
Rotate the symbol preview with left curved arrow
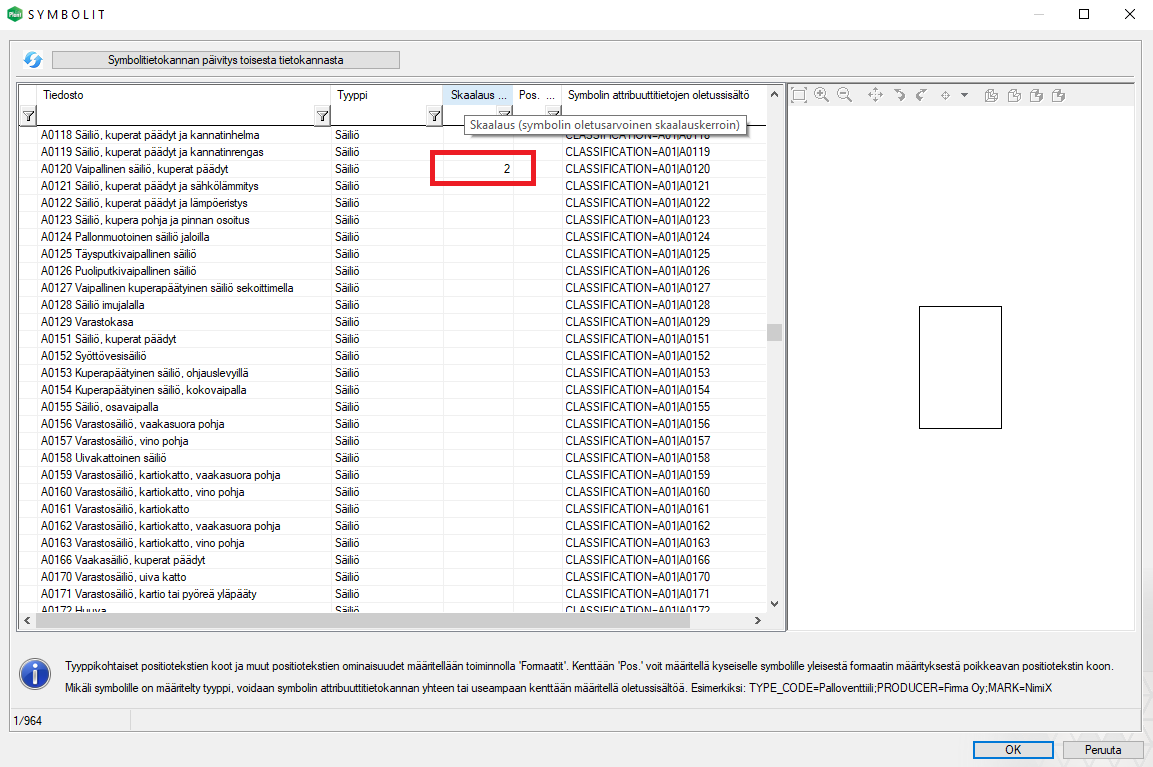click(899, 95)
